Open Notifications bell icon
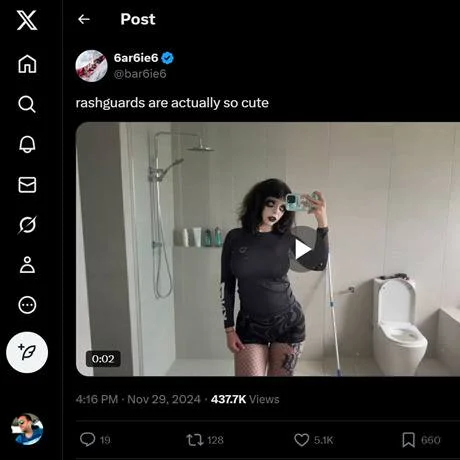 click(27, 144)
